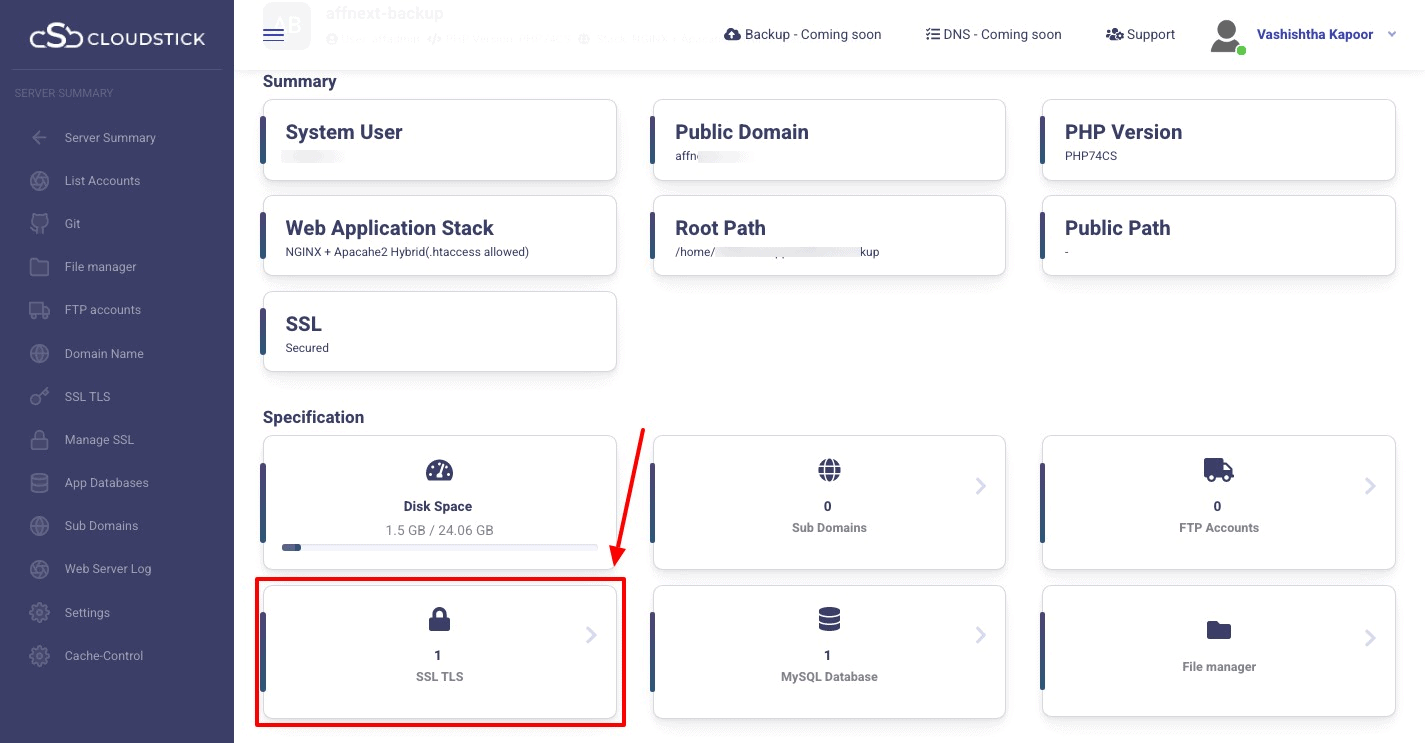Viewport: 1425px width, 743px height.
Task: Click the Manage SSL padlock icon in sidebar
Action: coord(39,440)
